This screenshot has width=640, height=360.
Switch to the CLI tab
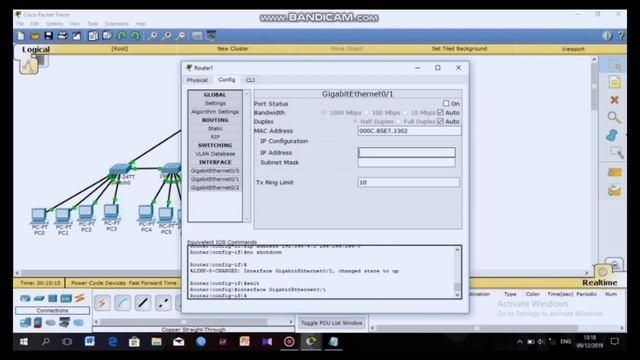(x=251, y=80)
